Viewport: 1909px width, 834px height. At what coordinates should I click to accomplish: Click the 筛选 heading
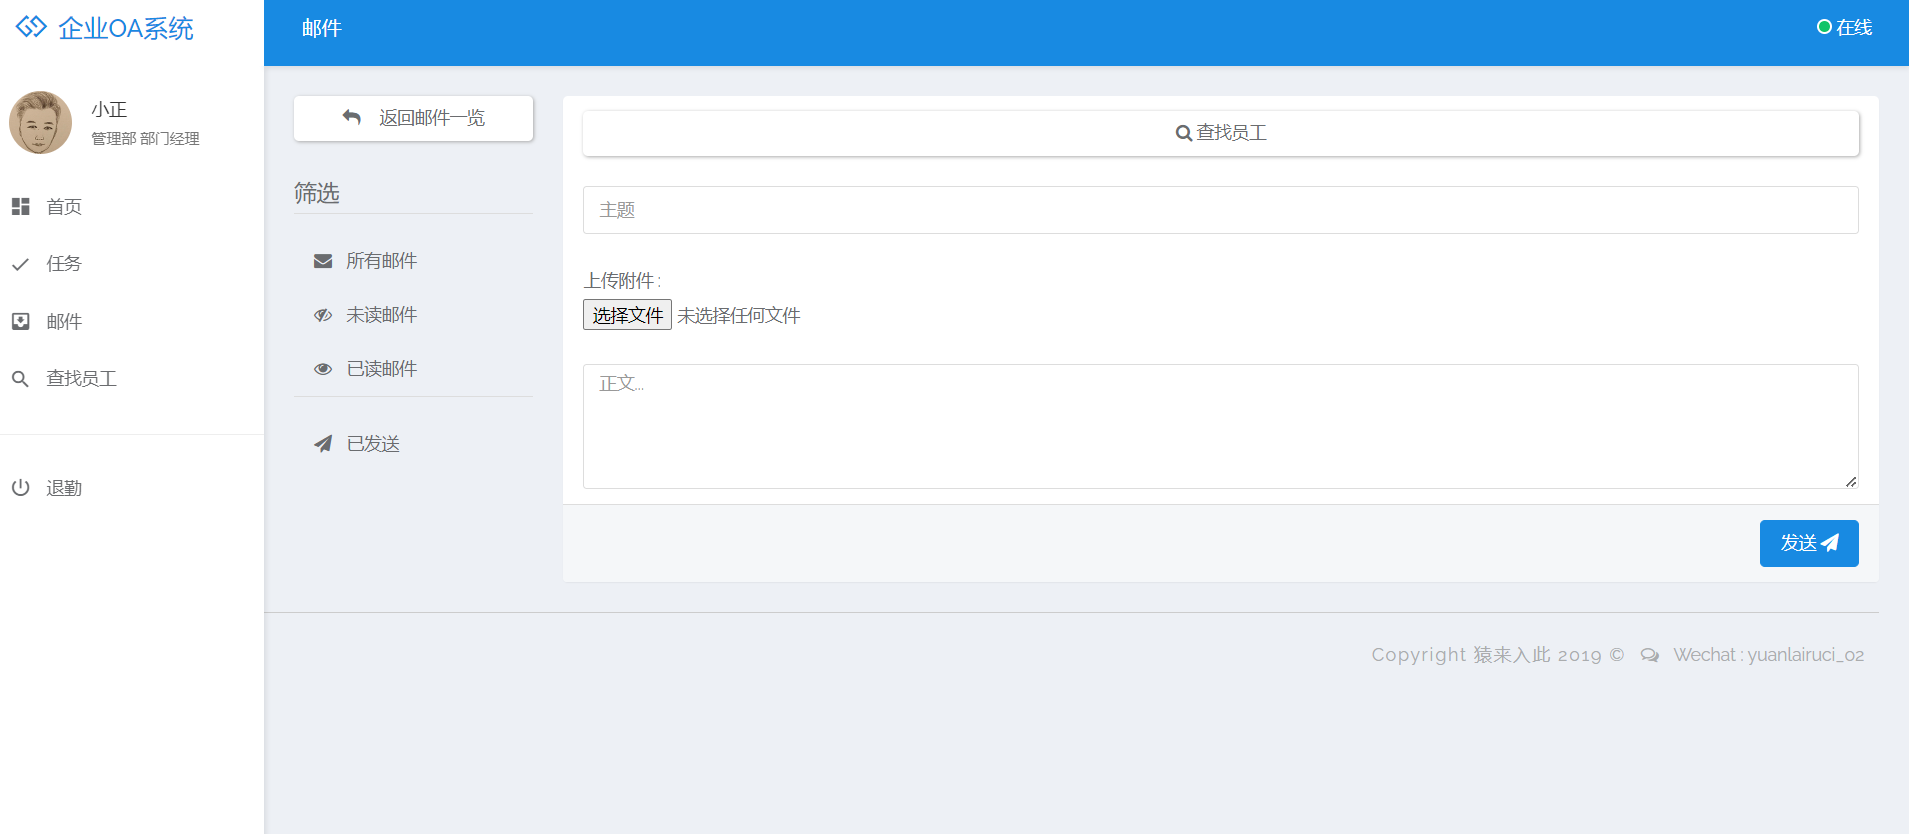click(317, 193)
